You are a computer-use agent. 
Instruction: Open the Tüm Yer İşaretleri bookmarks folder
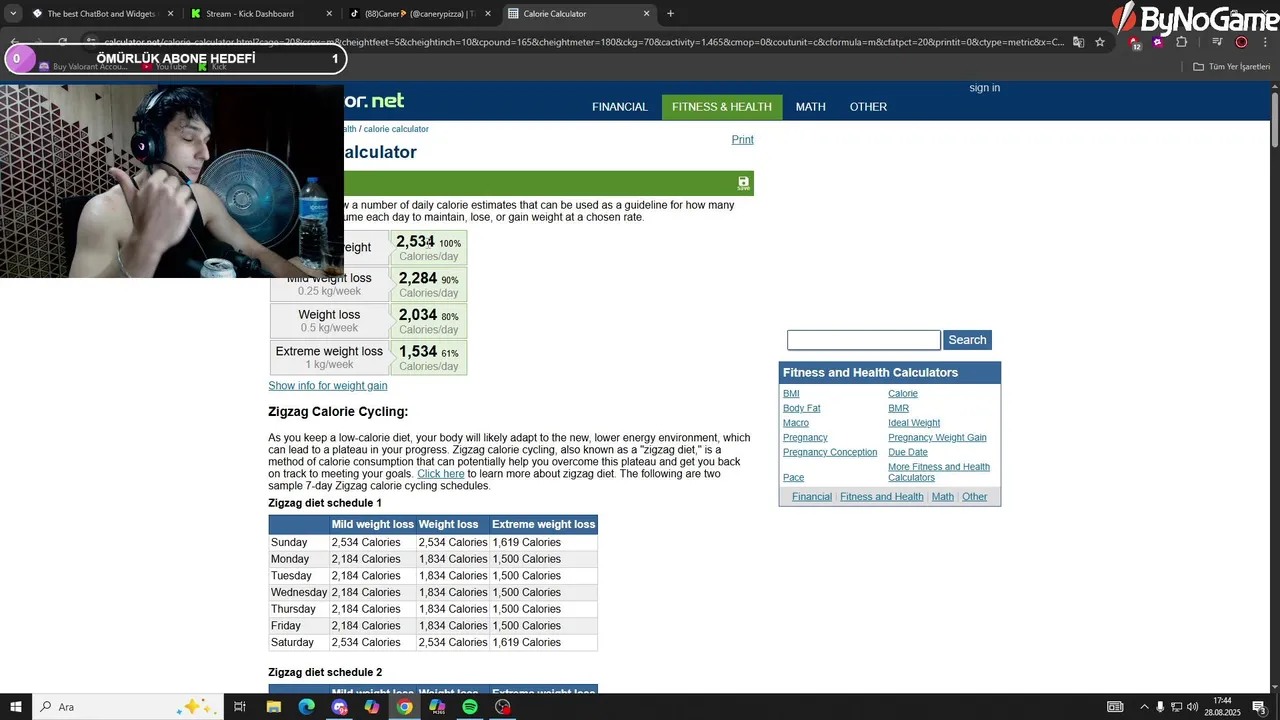1231,67
